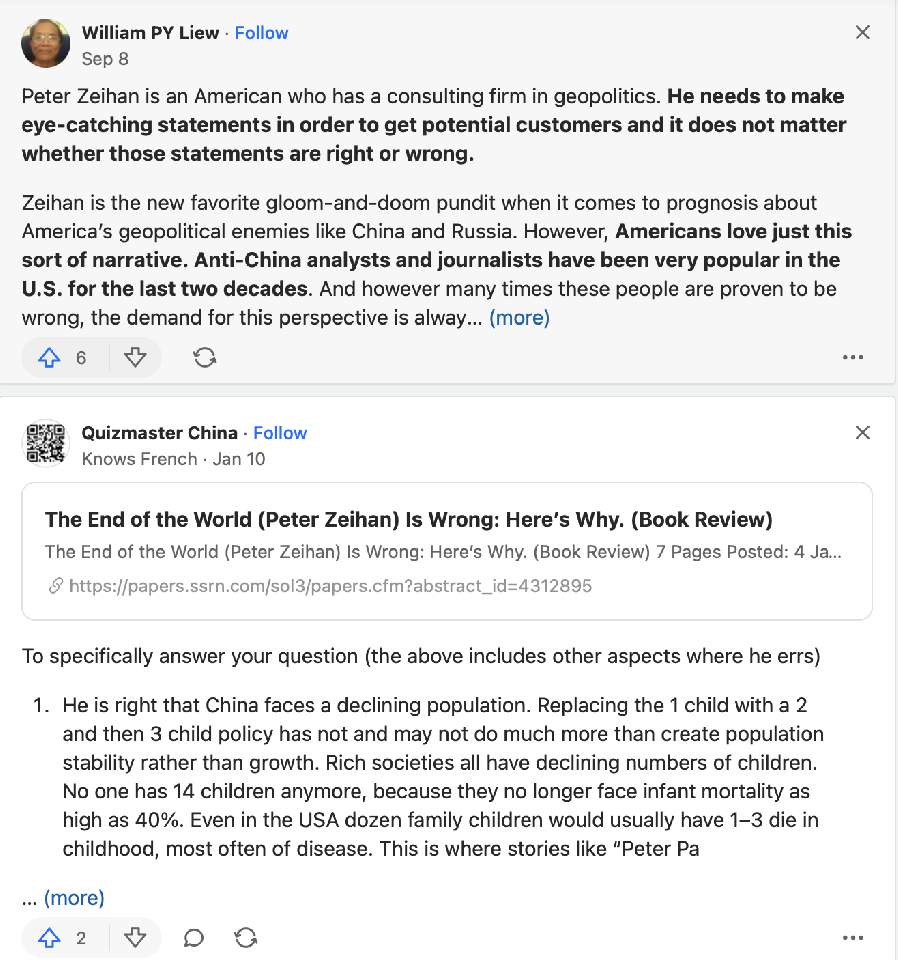Downvote Quizmaster China's answer

pos(135,937)
